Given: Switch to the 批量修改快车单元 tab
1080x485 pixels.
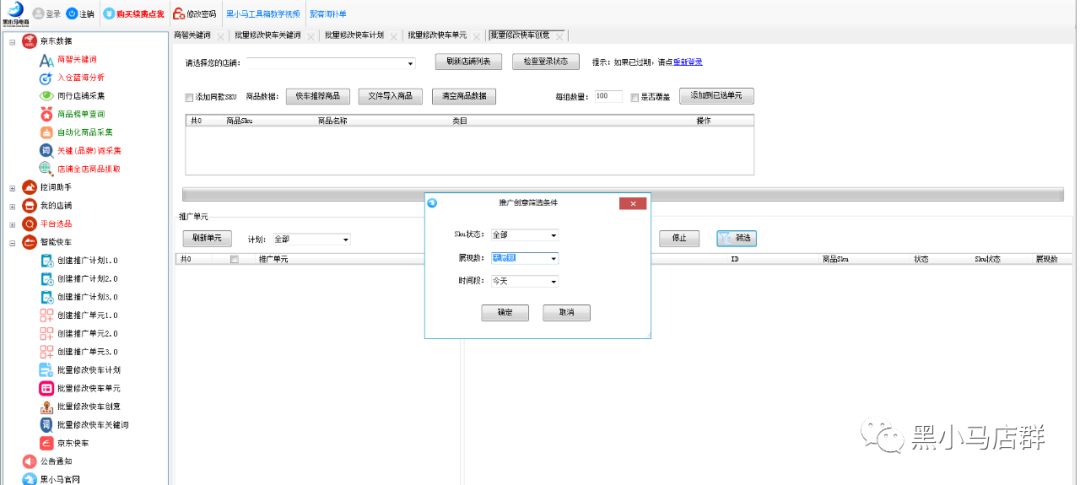Looking at the screenshot, I should pyautogui.click(x=437, y=34).
